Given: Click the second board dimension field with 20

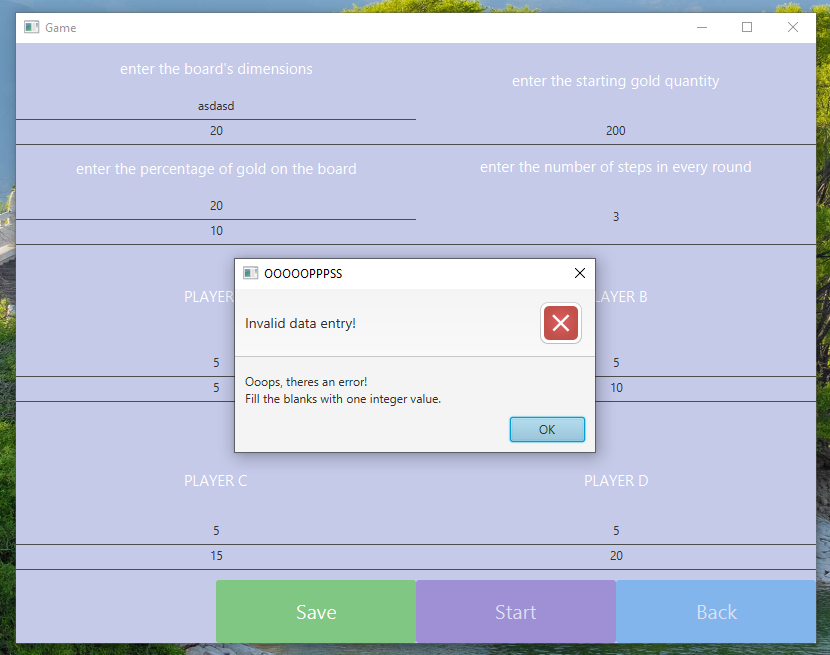Looking at the screenshot, I should point(216,131).
